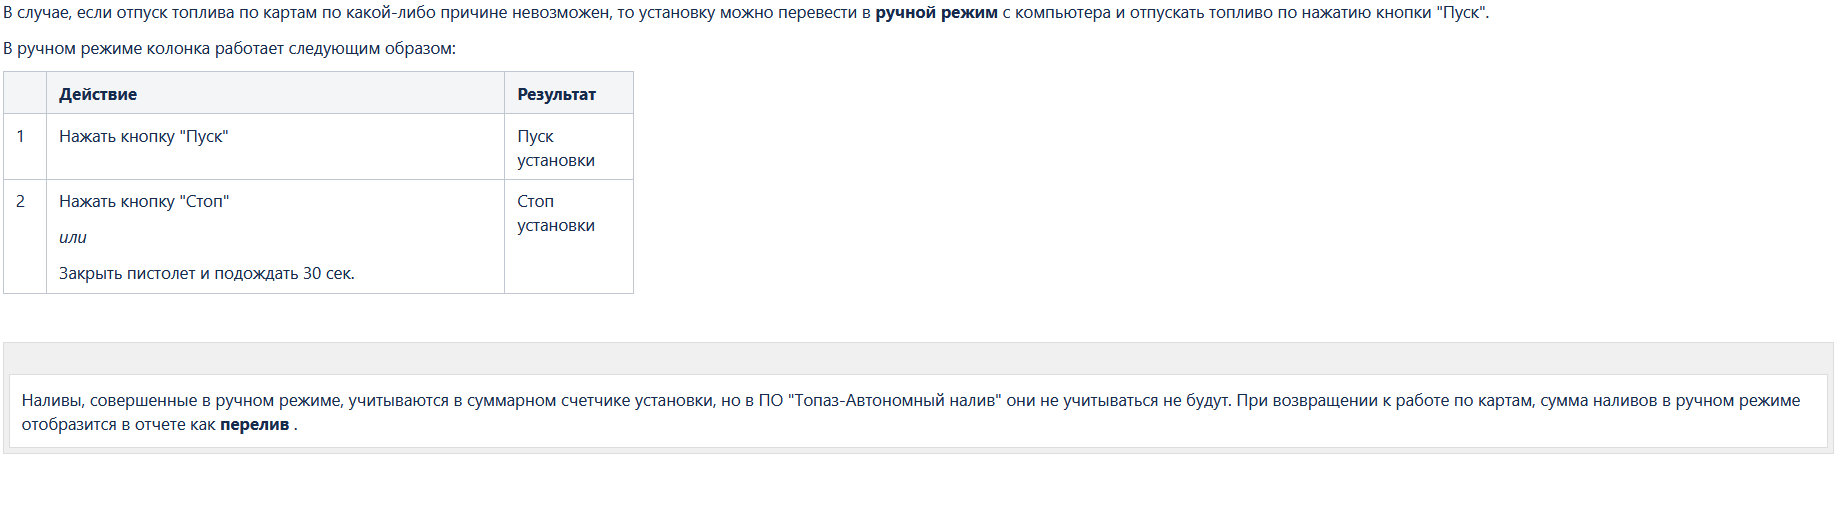The image size is (1838, 526).
Task: Click the bold text "ручной режим"
Action: 936,13
